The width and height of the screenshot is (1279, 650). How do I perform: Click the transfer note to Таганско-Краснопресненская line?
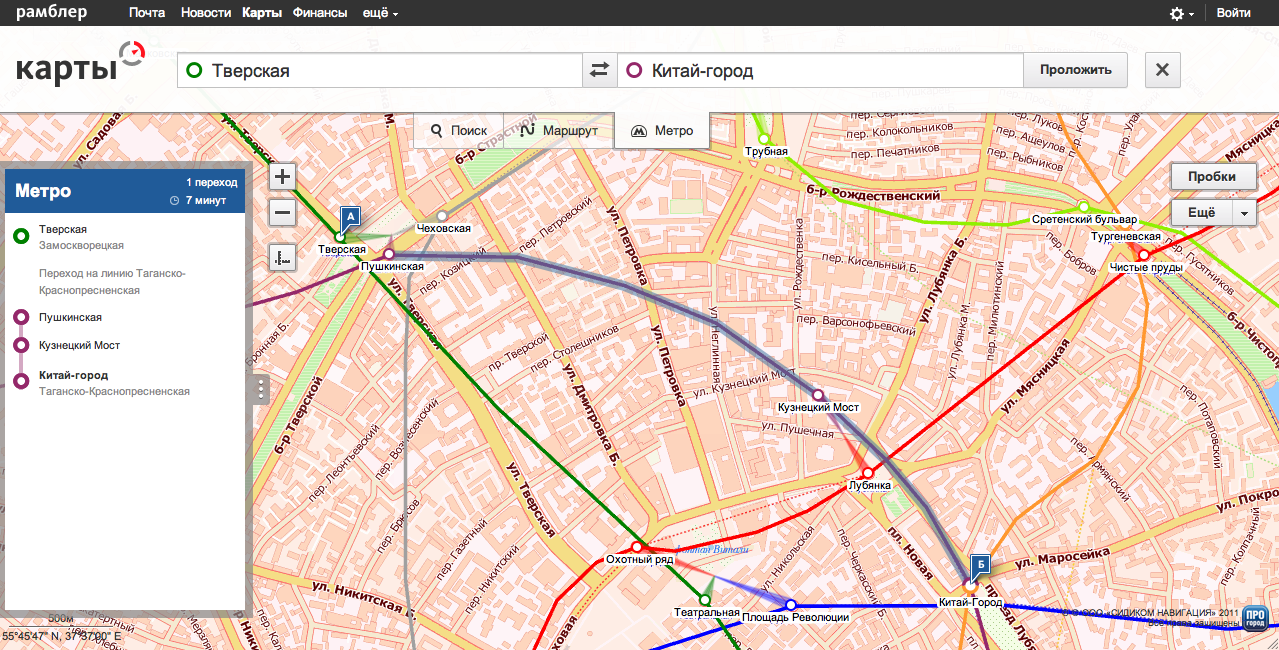[x=113, y=281]
